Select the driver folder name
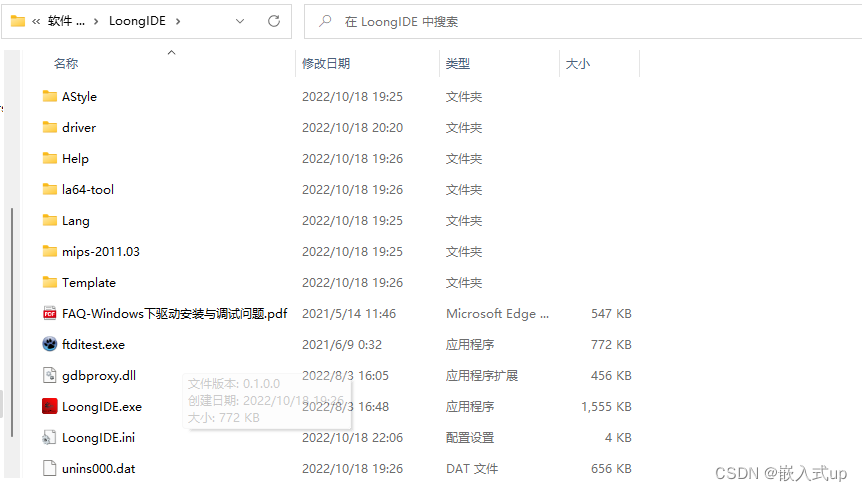 point(79,128)
